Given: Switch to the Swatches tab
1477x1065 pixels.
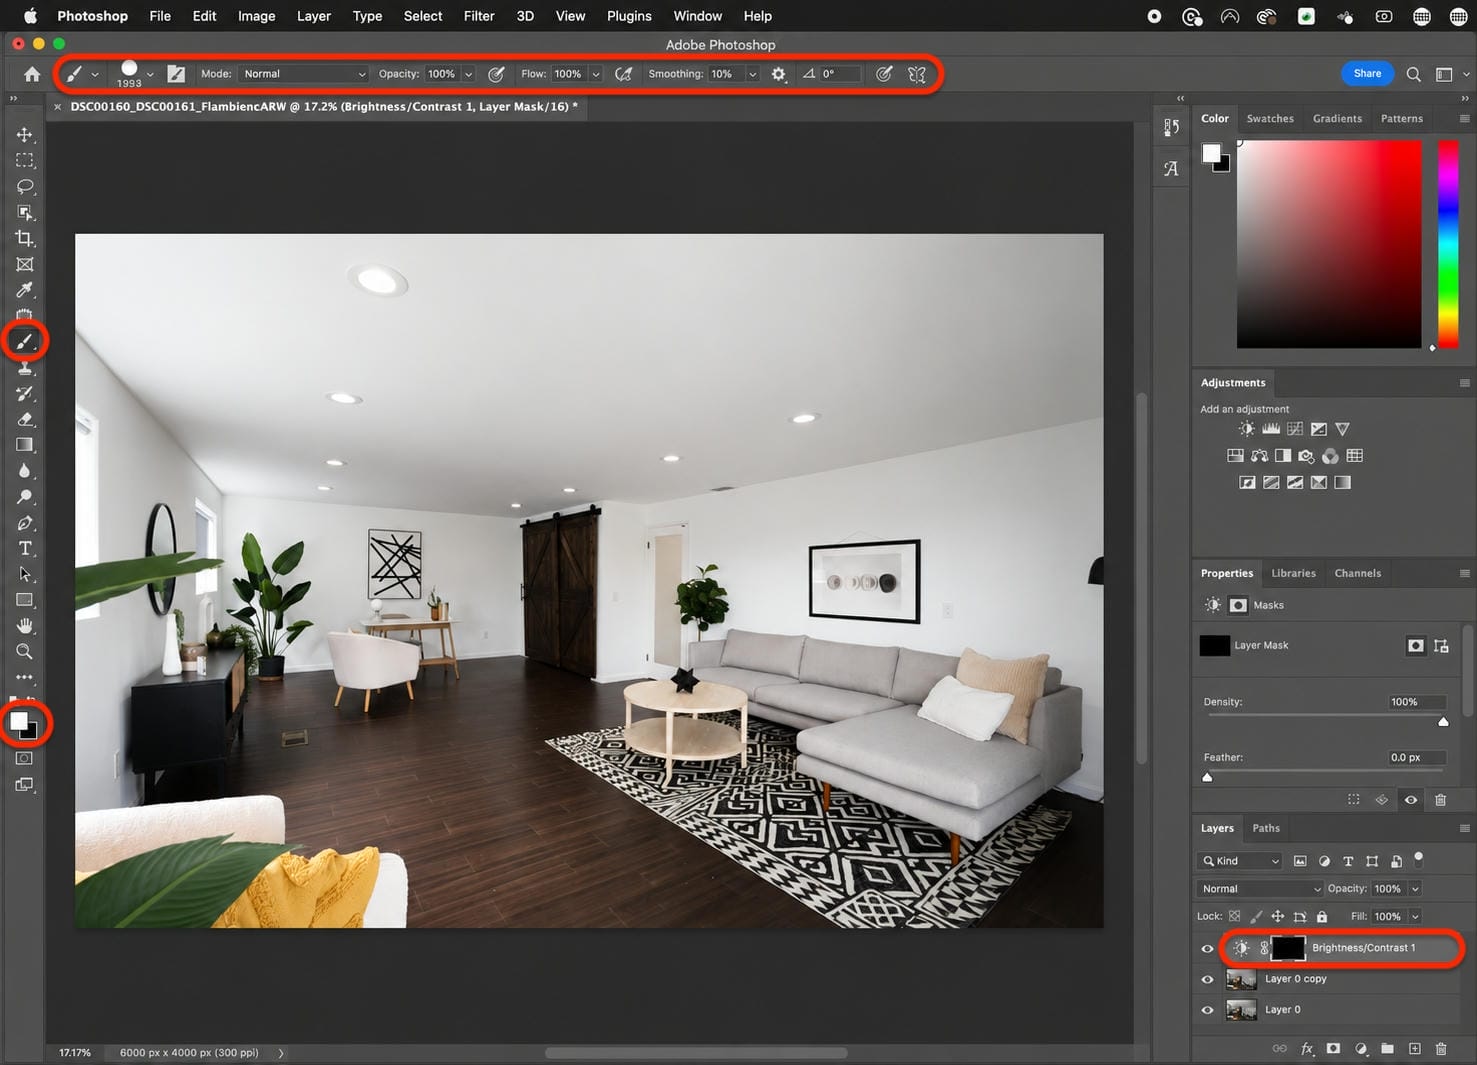Looking at the screenshot, I should point(1270,118).
